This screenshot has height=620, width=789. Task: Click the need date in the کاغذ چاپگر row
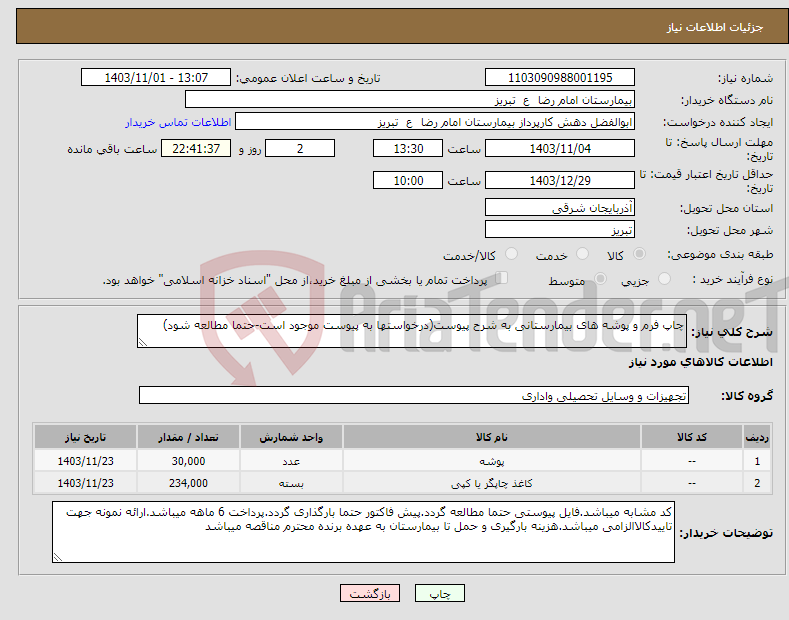coord(86,483)
